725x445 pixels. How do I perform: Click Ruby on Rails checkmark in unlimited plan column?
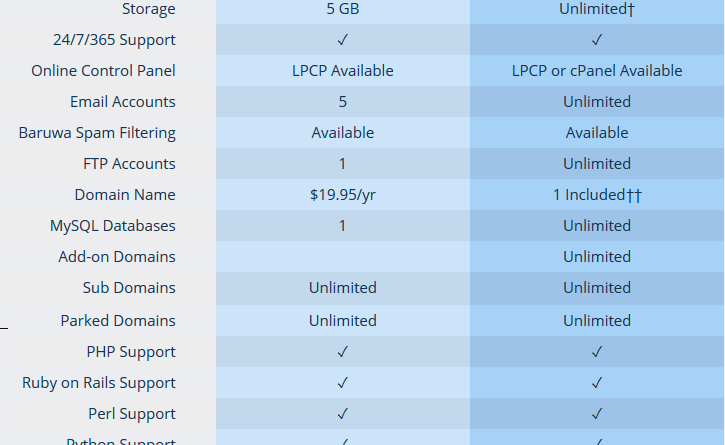[597, 383]
